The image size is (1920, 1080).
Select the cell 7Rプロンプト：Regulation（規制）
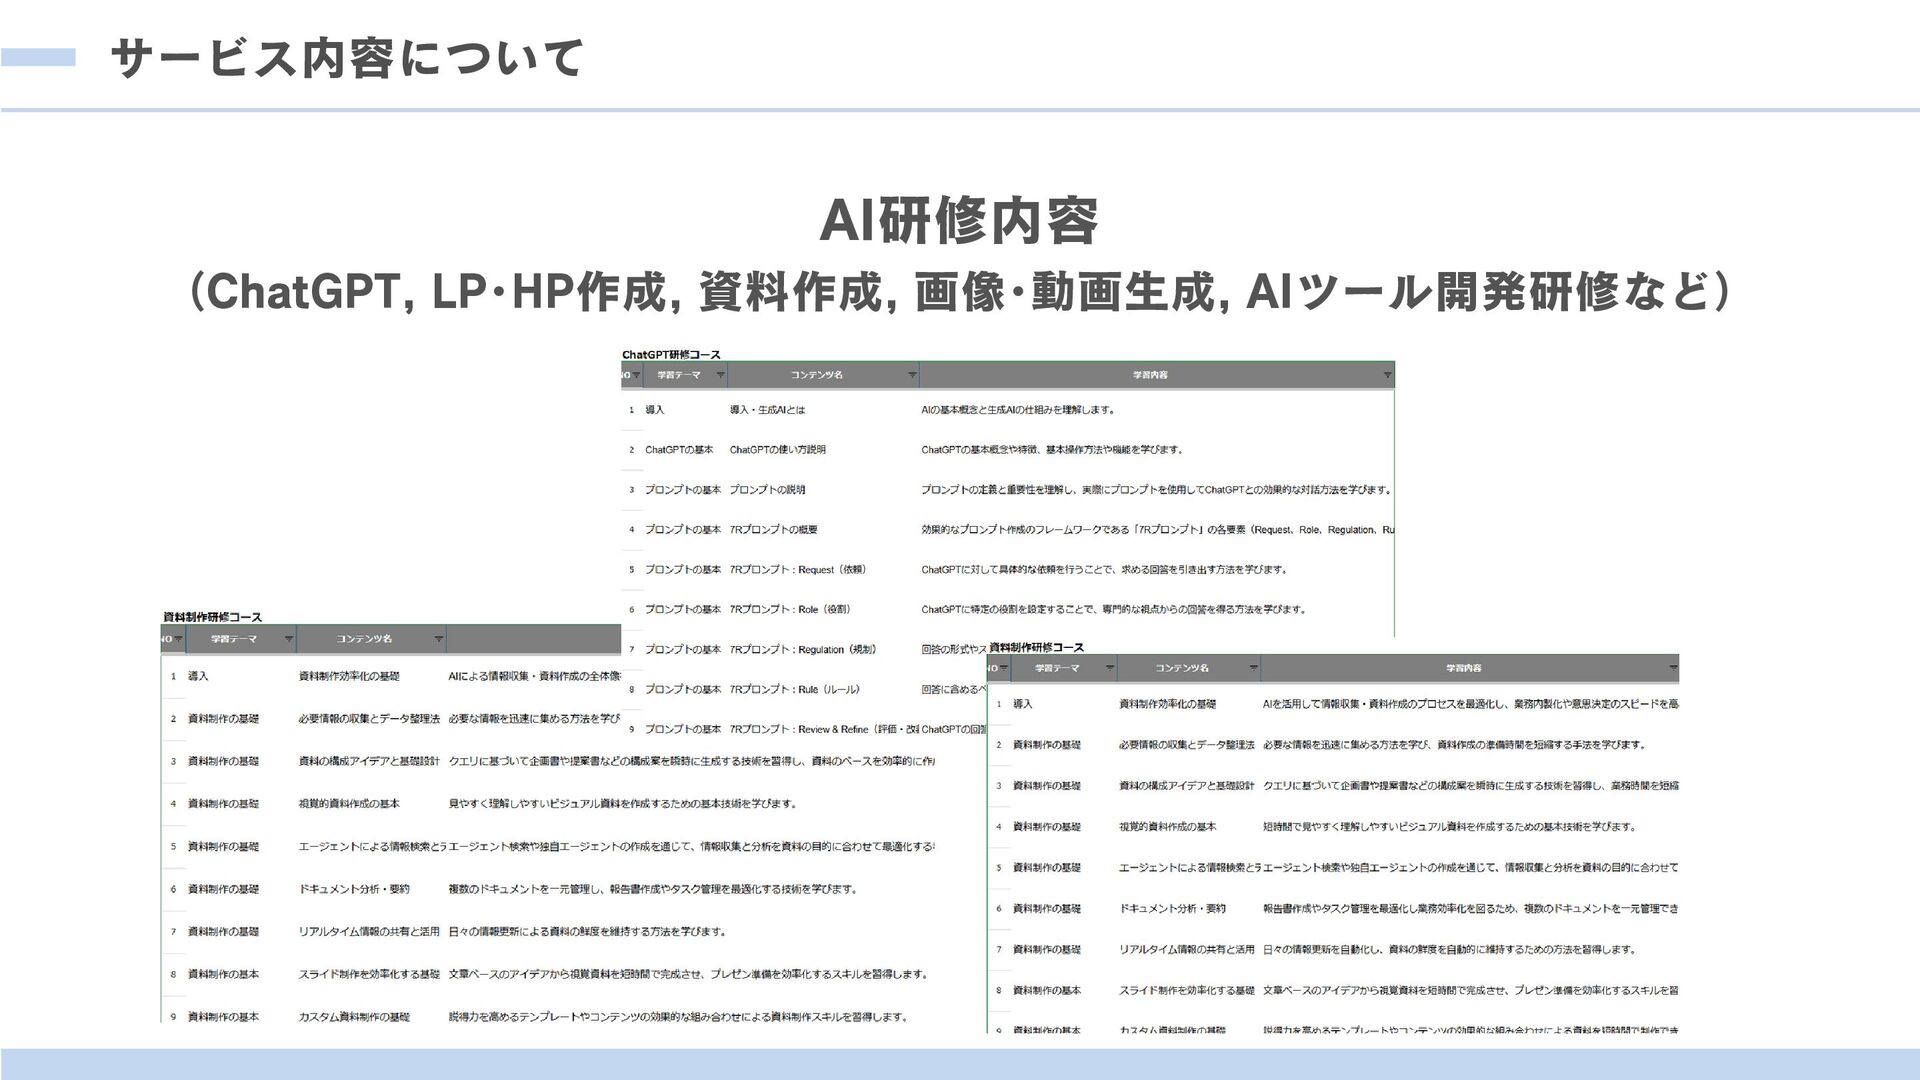coord(803,649)
